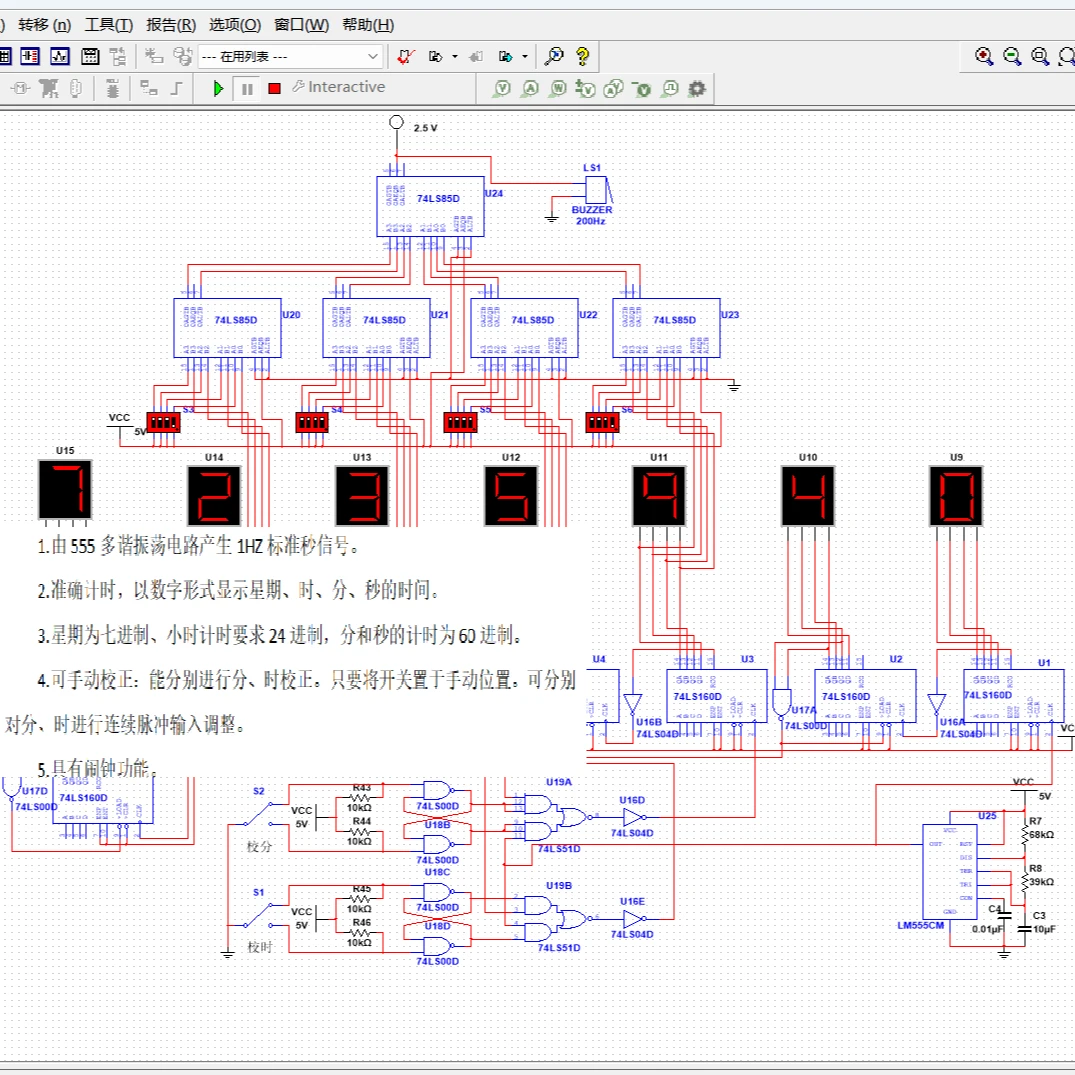Open the 转移(n) menu
This screenshot has width=1075, height=1075.
(45, 25)
